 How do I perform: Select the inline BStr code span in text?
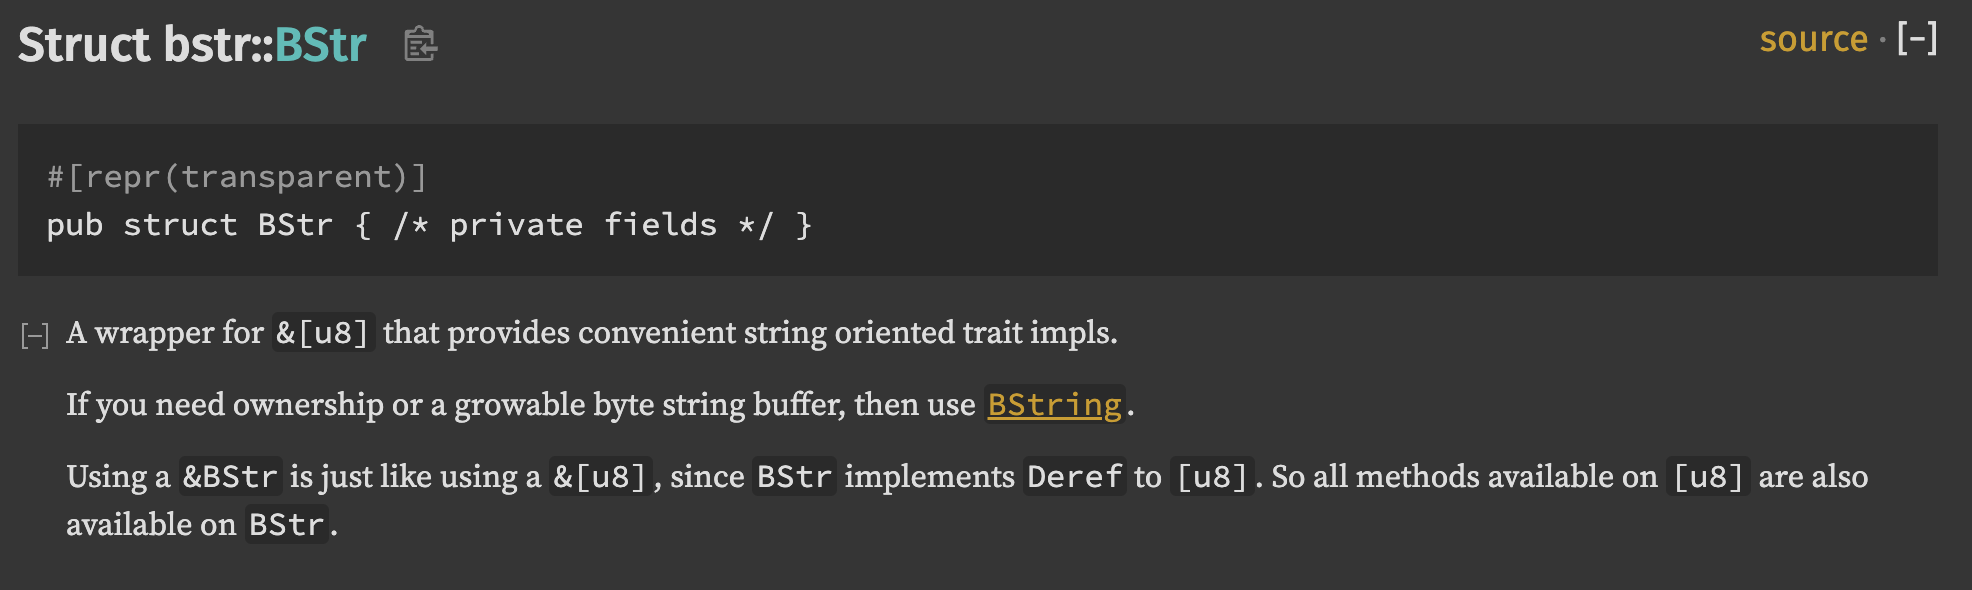[796, 477]
